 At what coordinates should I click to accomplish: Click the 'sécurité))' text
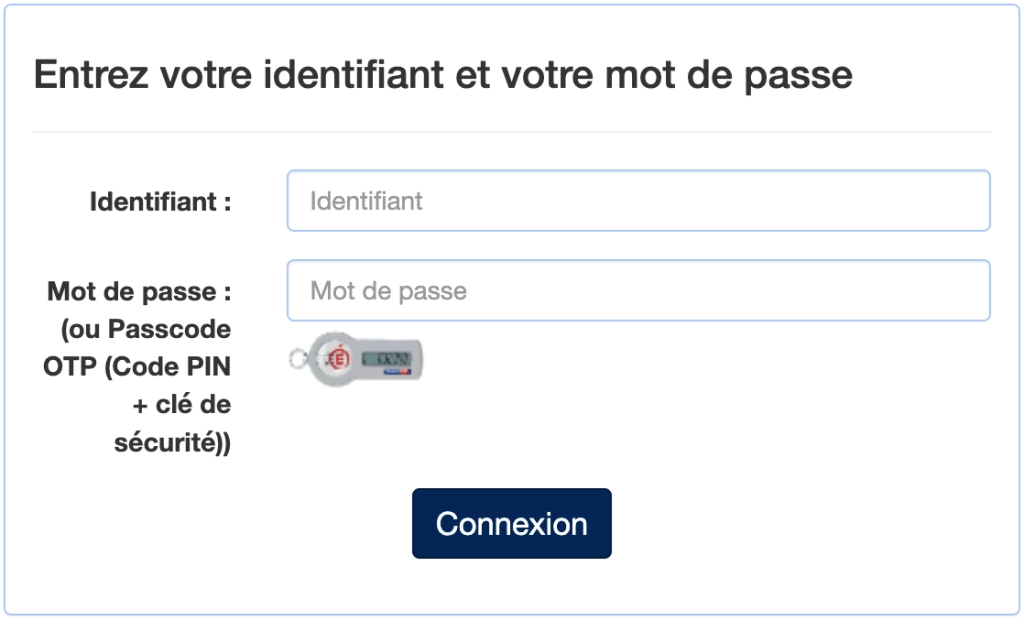(x=172, y=443)
